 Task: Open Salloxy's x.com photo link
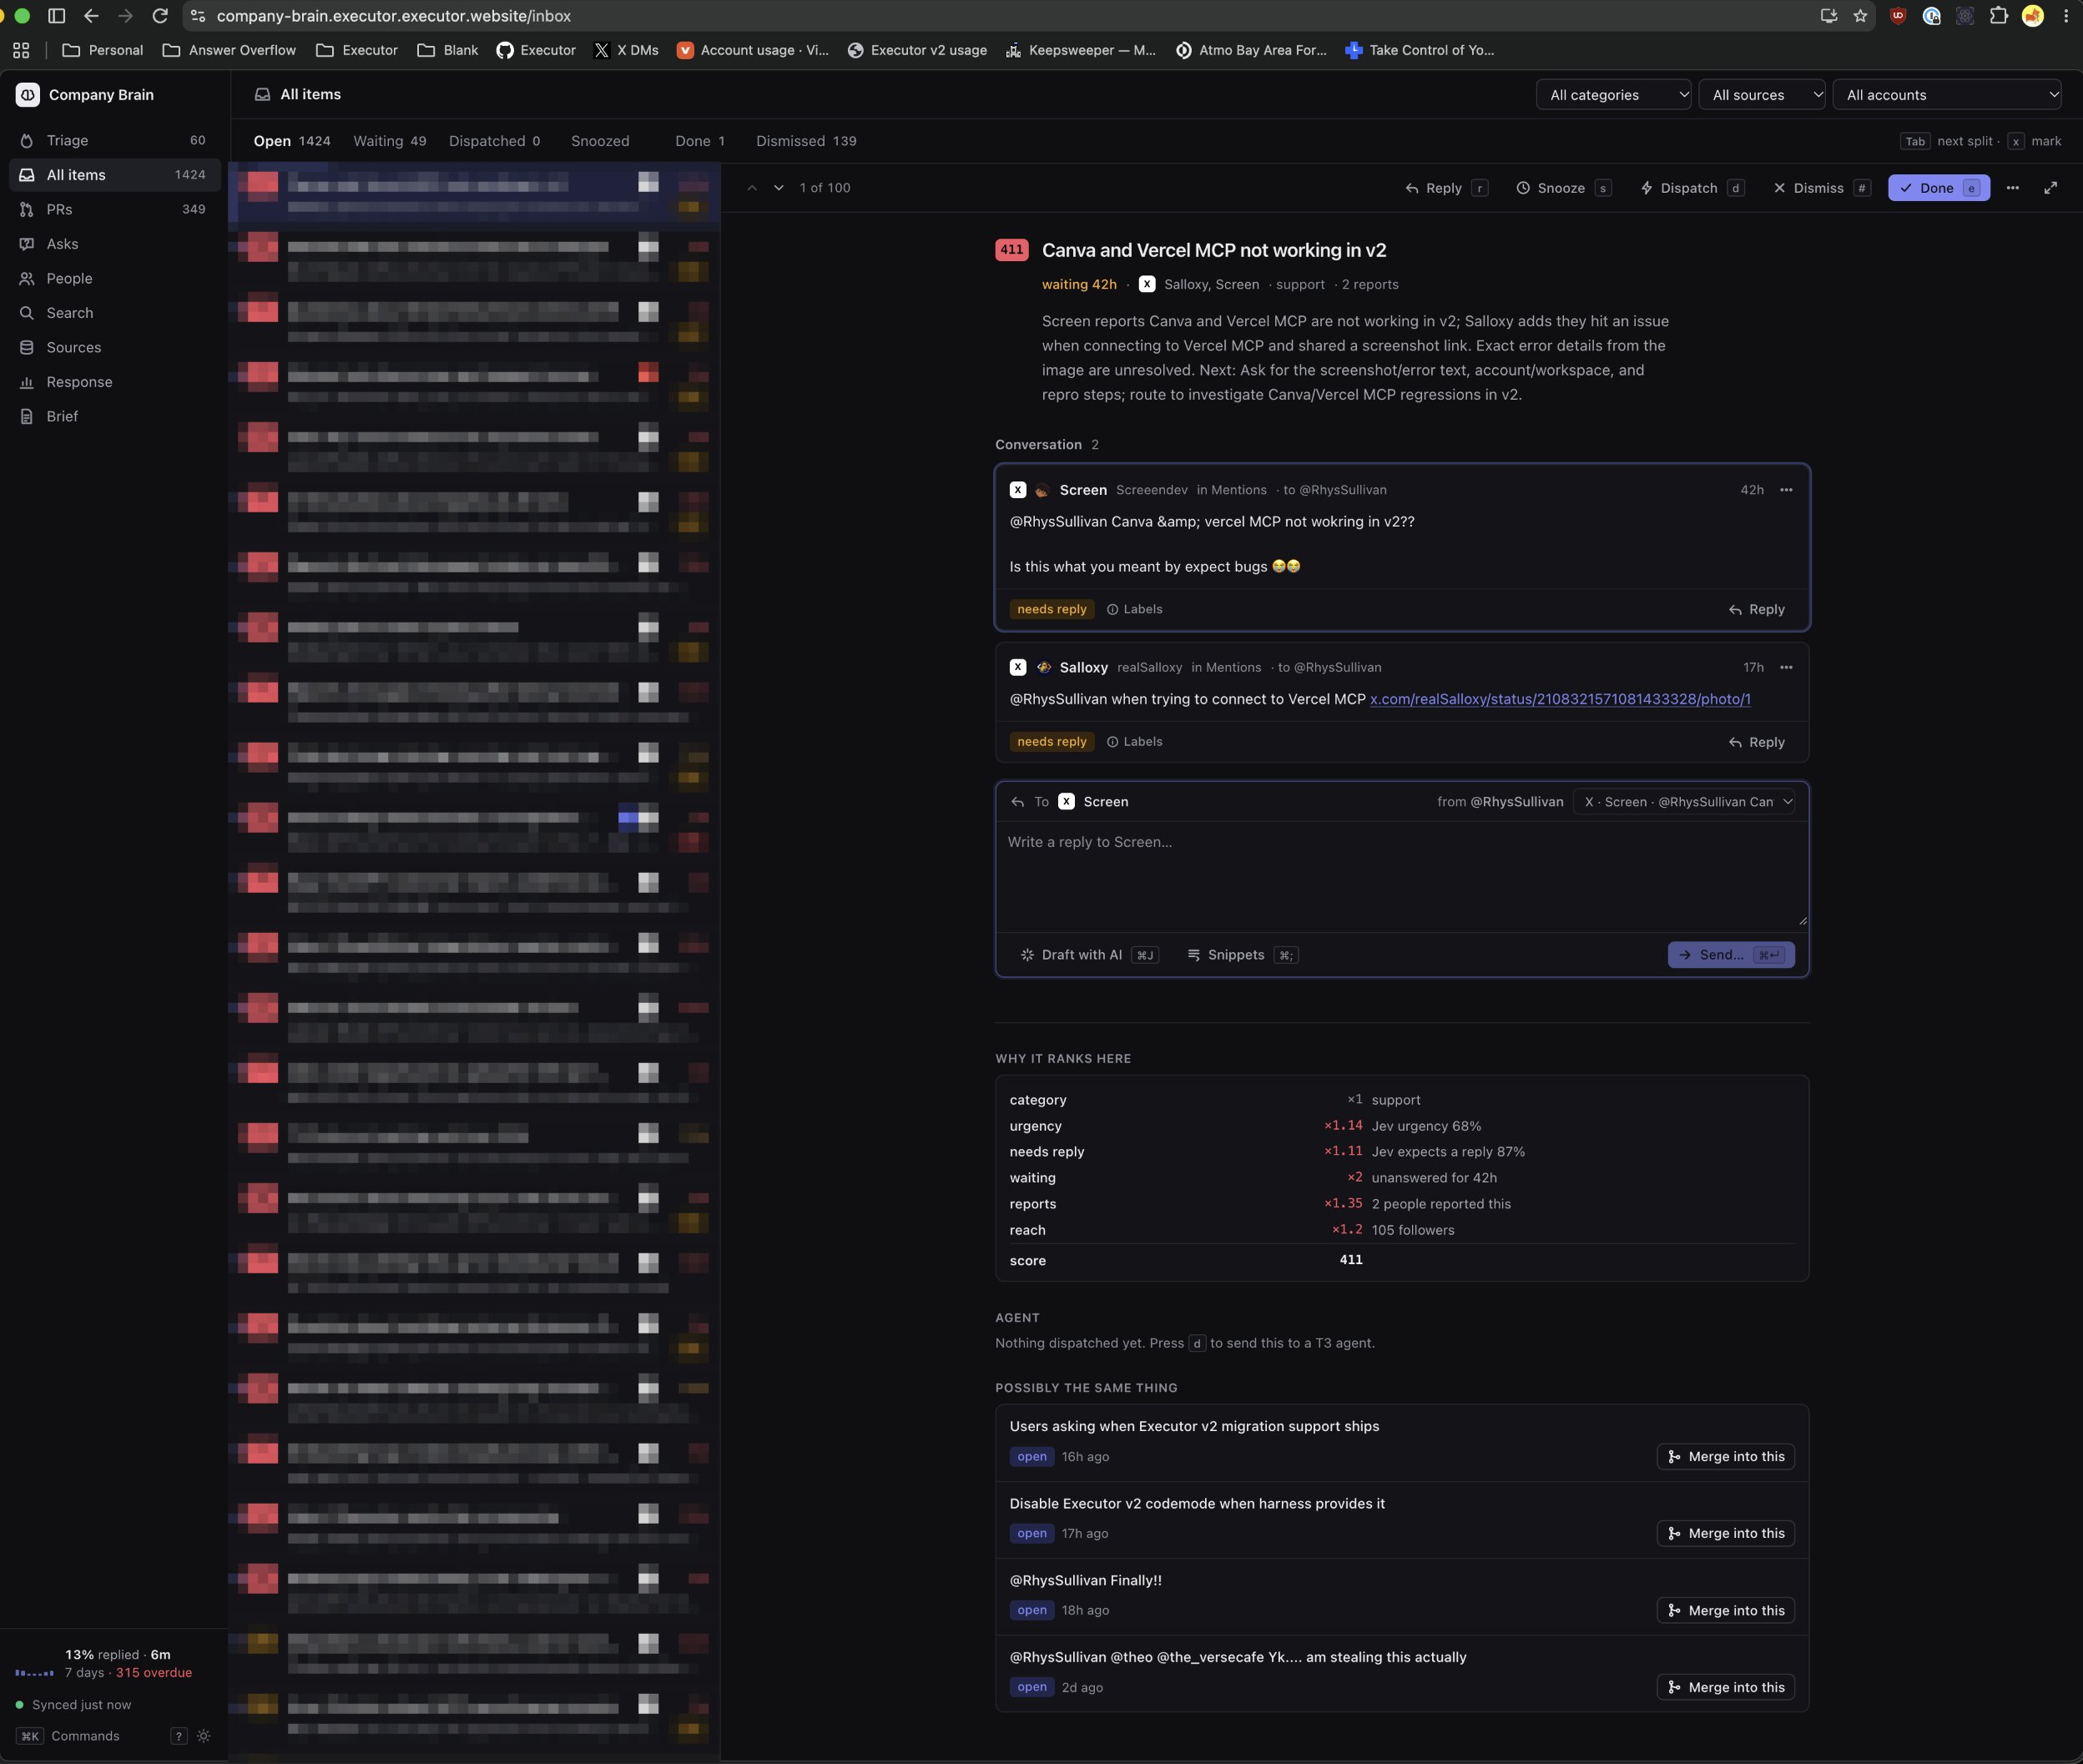coord(1559,699)
